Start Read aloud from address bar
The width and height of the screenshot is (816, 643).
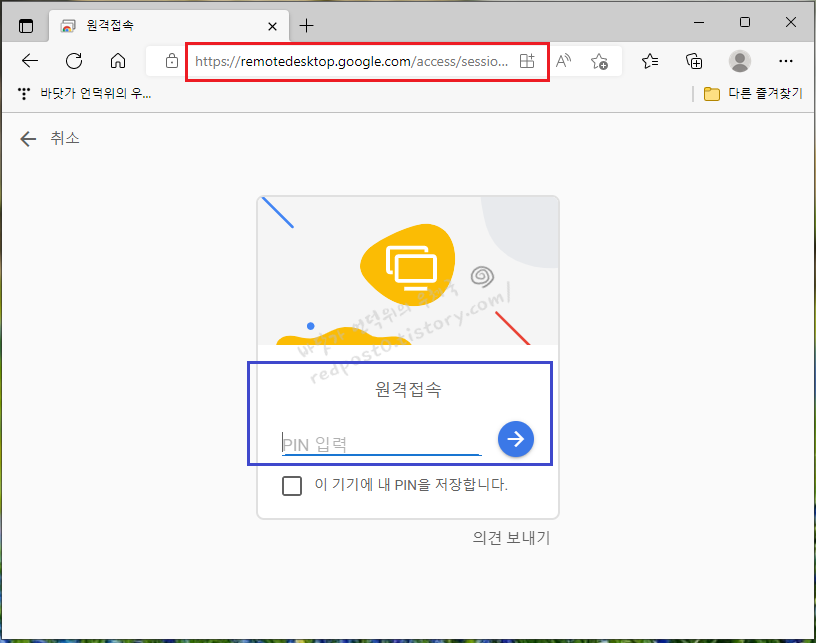tap(563, 61)
